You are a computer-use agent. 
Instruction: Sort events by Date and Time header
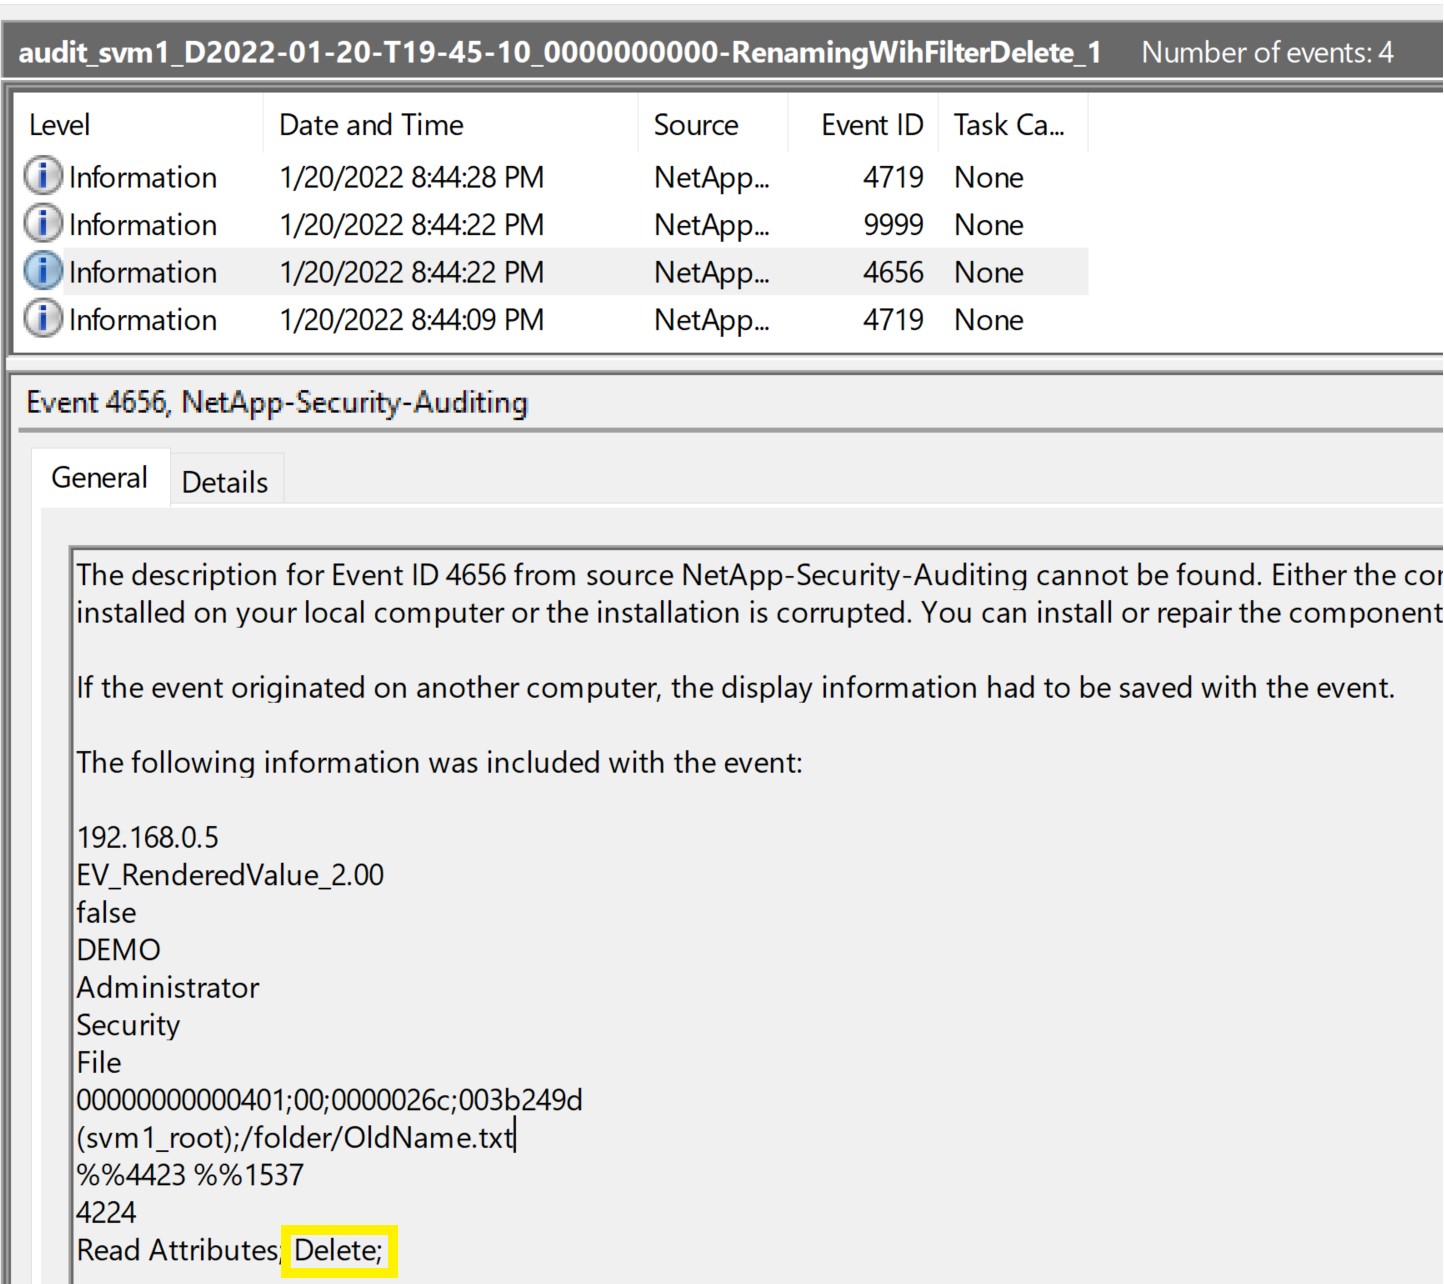point(371,125)
